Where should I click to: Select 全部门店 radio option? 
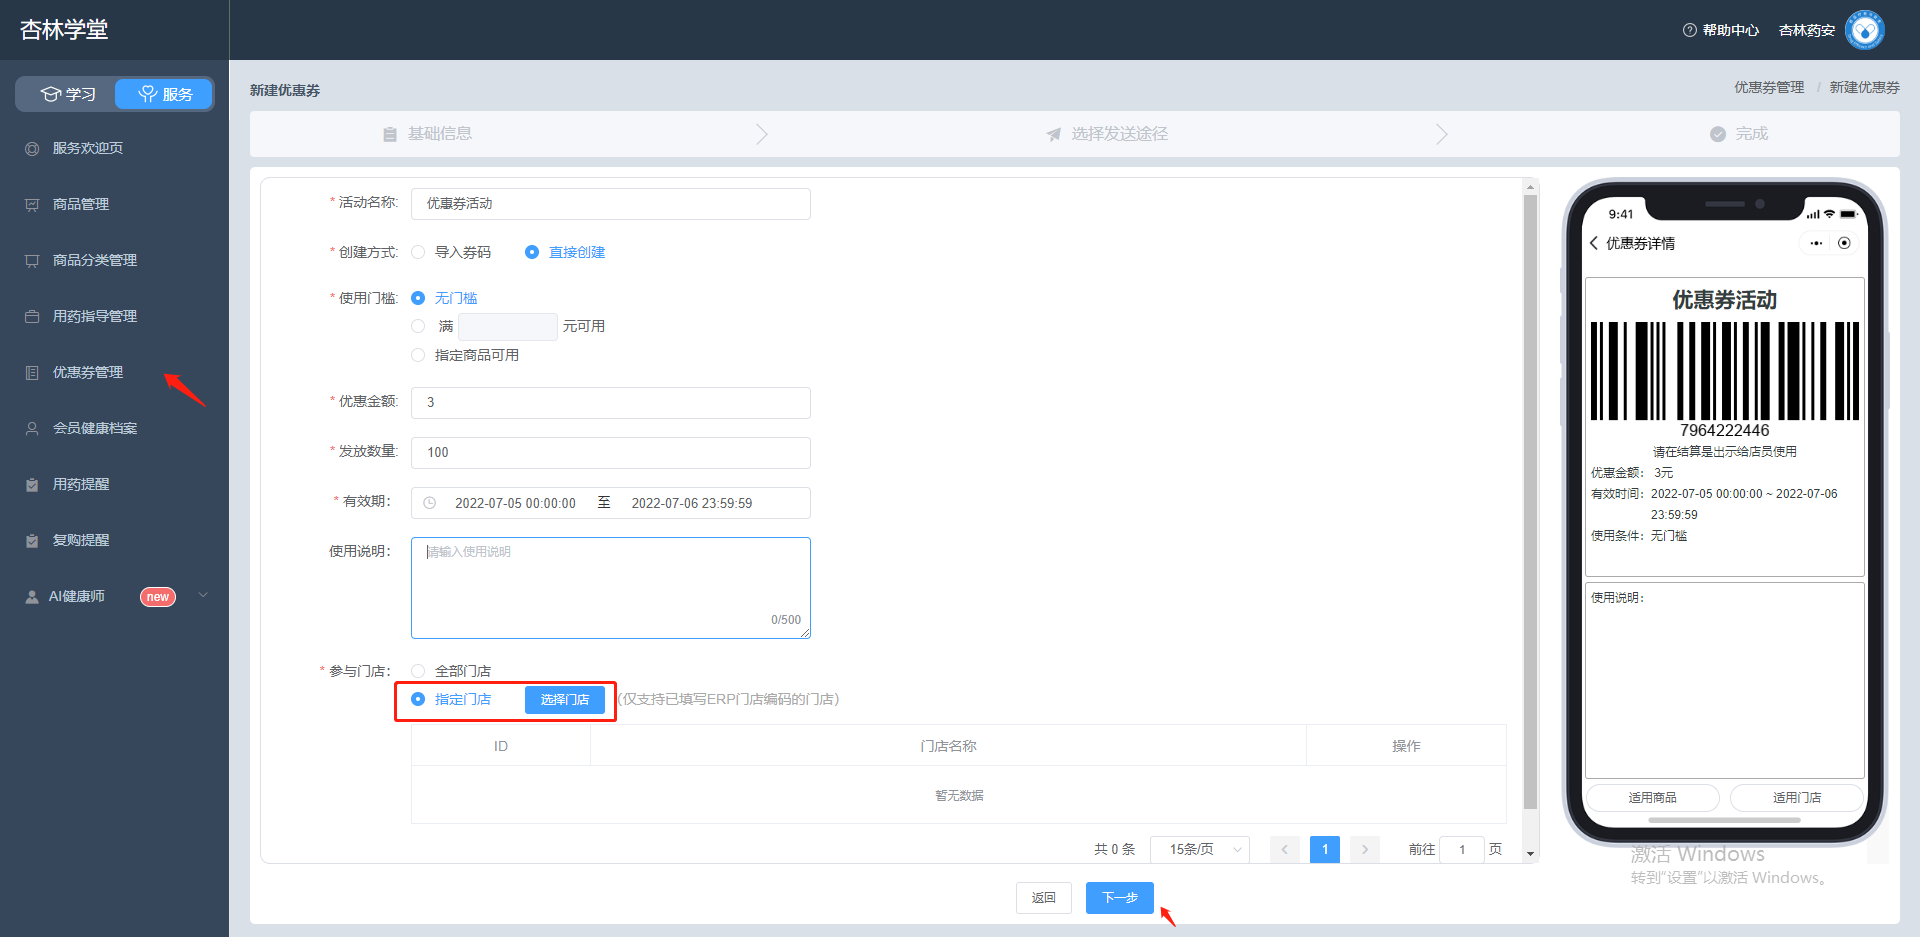pos(418,671)
